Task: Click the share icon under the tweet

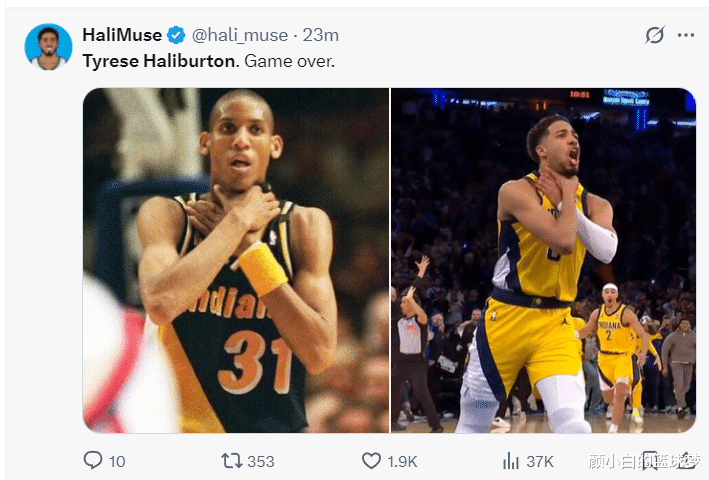Action: [x=687, y=461]
